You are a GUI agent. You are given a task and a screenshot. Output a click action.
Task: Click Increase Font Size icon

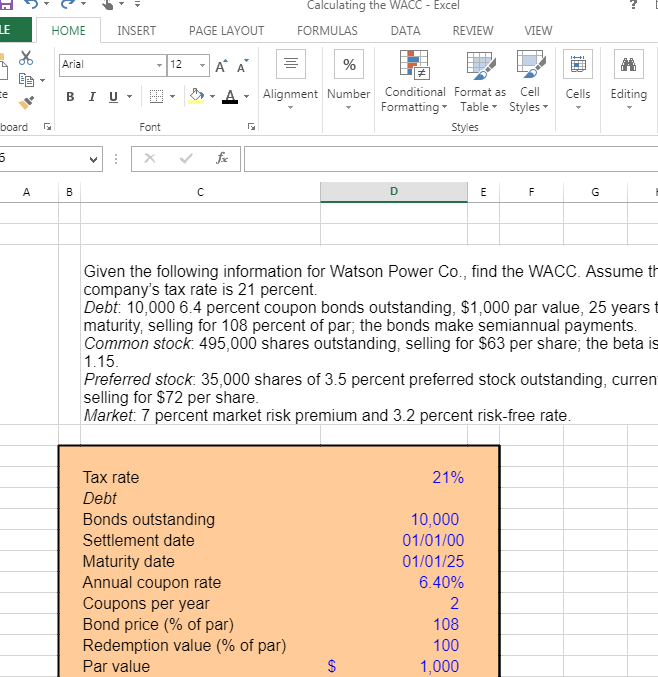pos(221,66)
